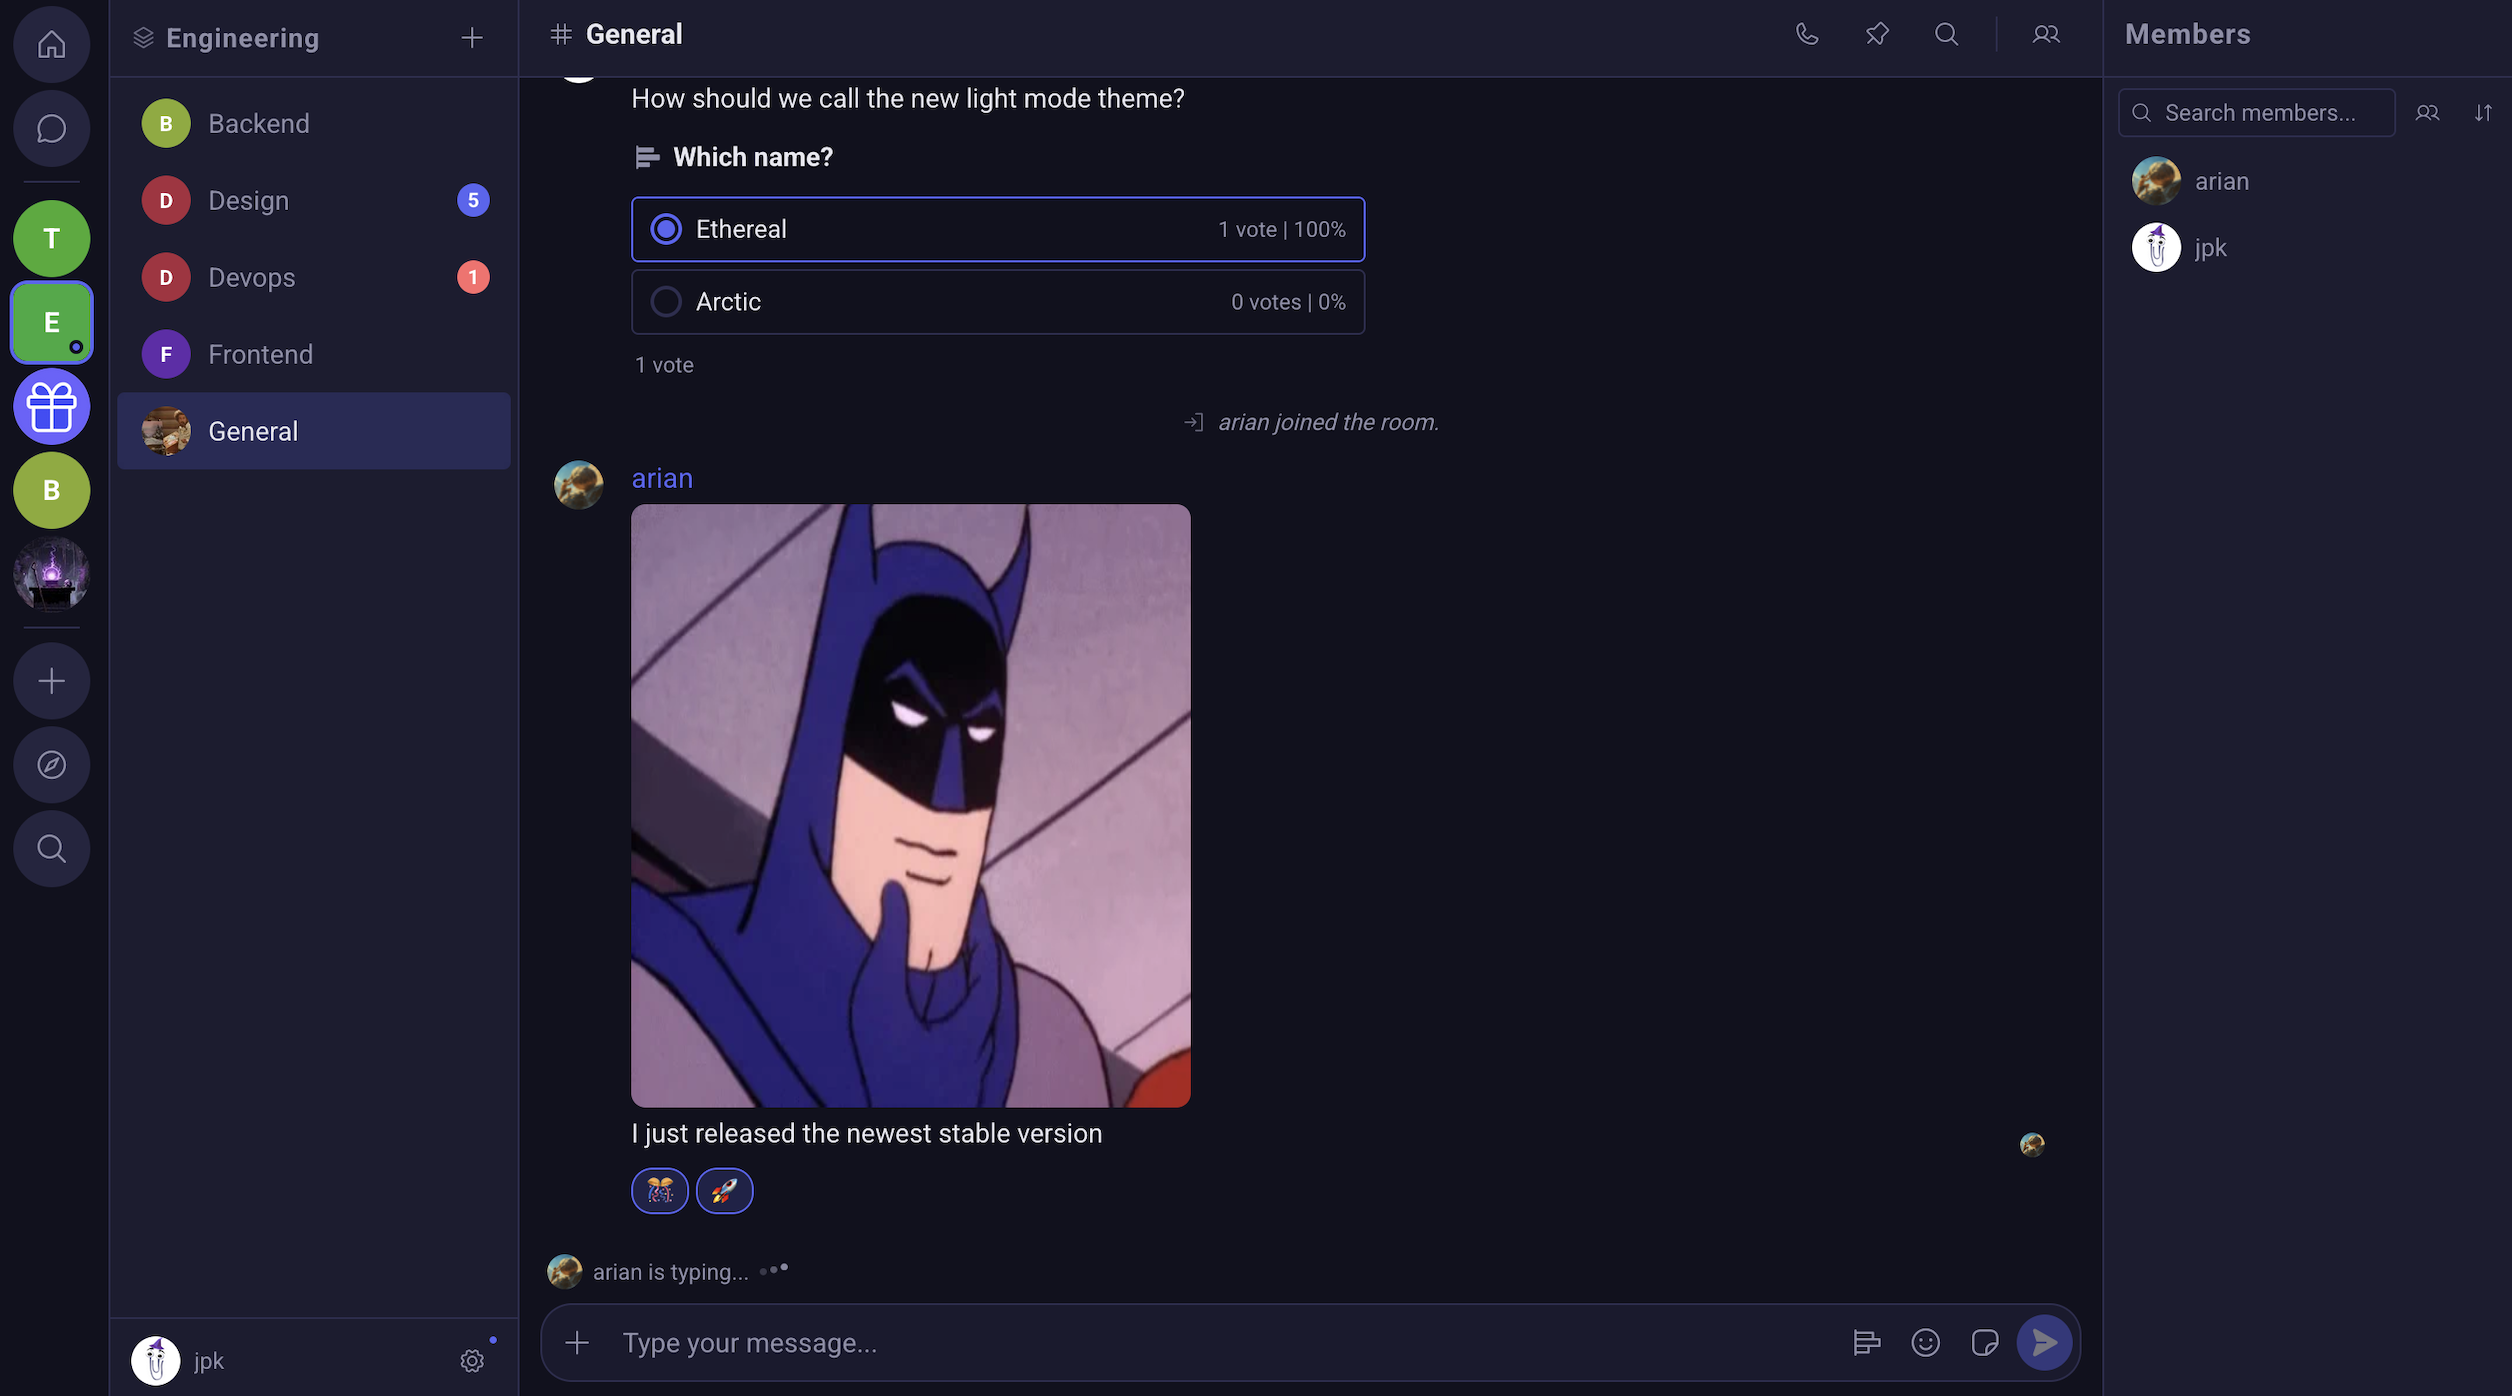Click the '1 vote' poll total text
The width and height of the screenshot is (2512, 1396).
[664, 365]
